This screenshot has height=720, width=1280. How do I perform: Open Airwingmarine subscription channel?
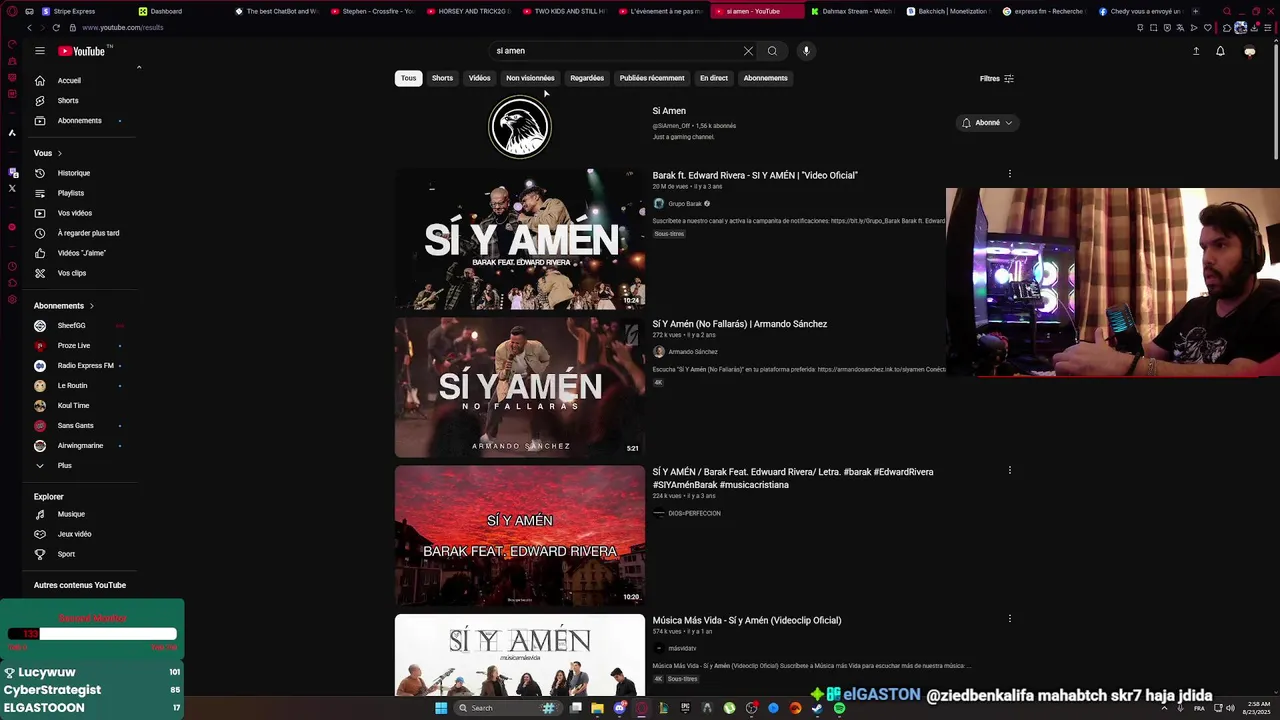click(x=78, y=446)
